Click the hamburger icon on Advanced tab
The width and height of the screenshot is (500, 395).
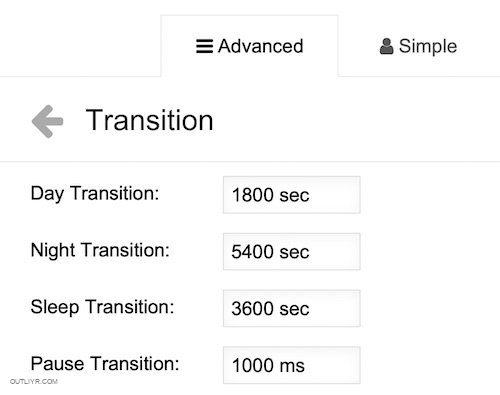pyautogui.click(x=204, y=46)
